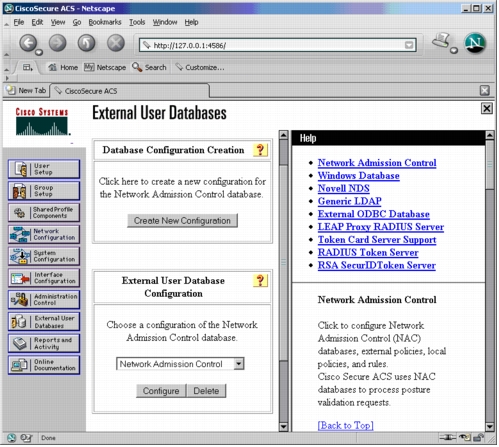Click the Back to Top link
The image size is (499, 447).
345,426
